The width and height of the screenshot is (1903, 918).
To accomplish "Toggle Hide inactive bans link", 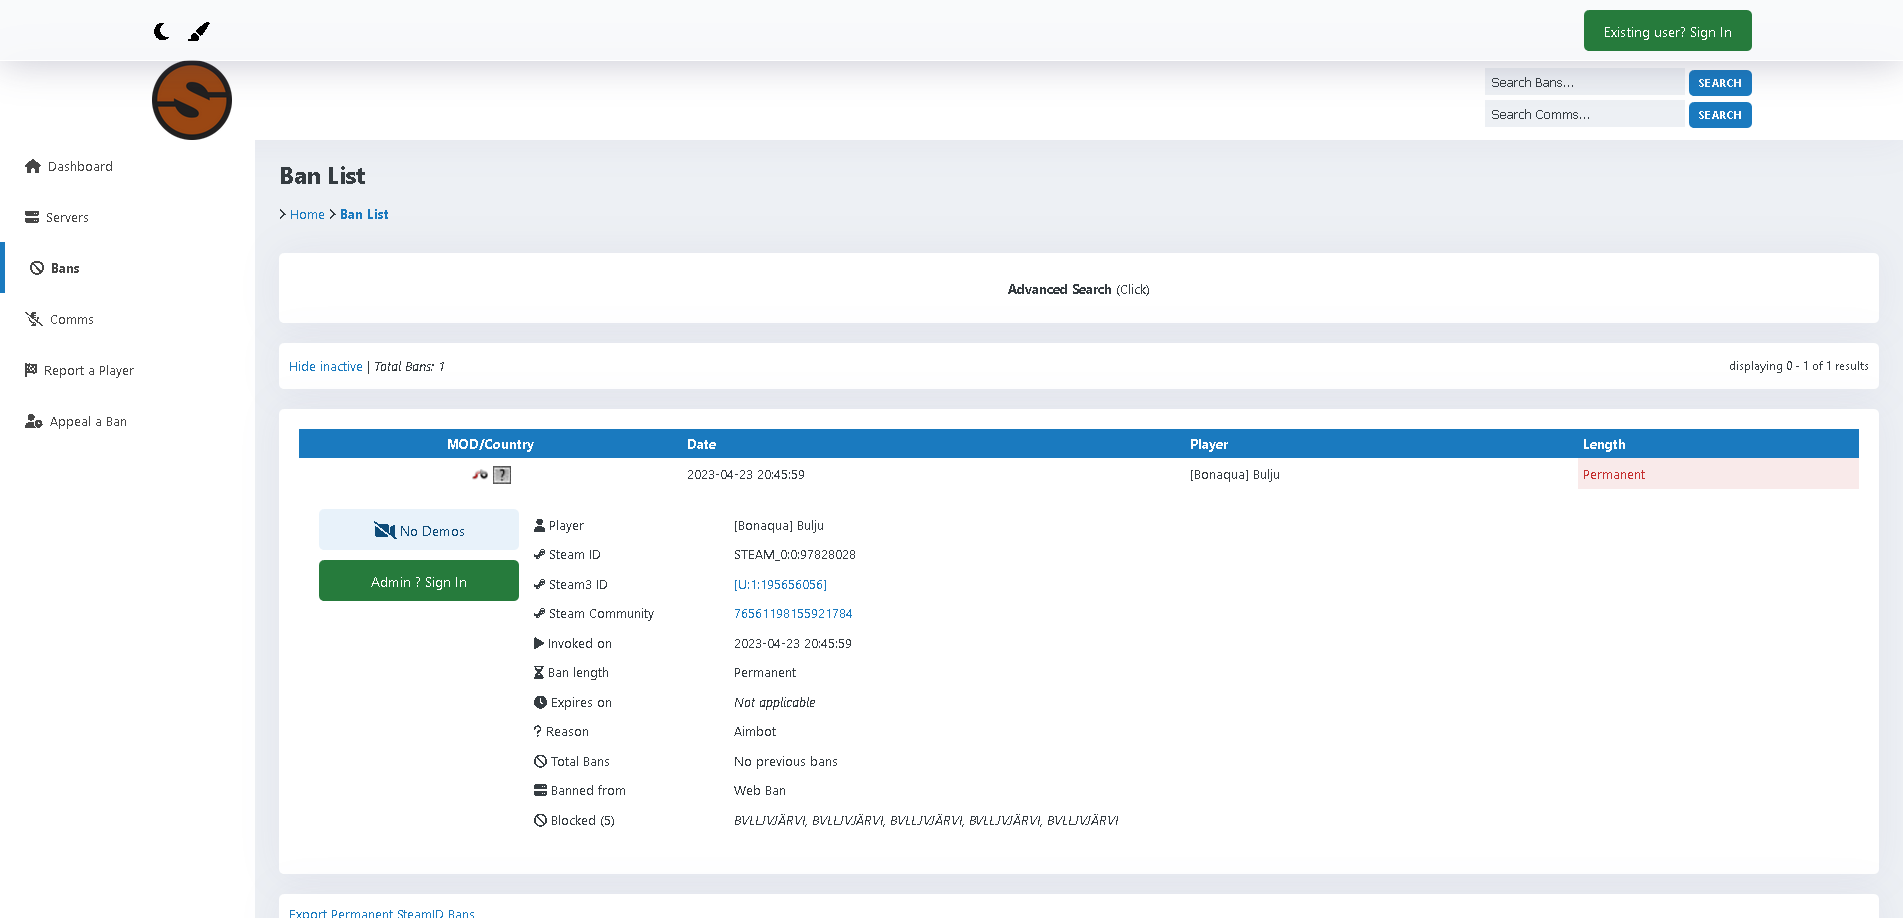I will pos(326,367).
